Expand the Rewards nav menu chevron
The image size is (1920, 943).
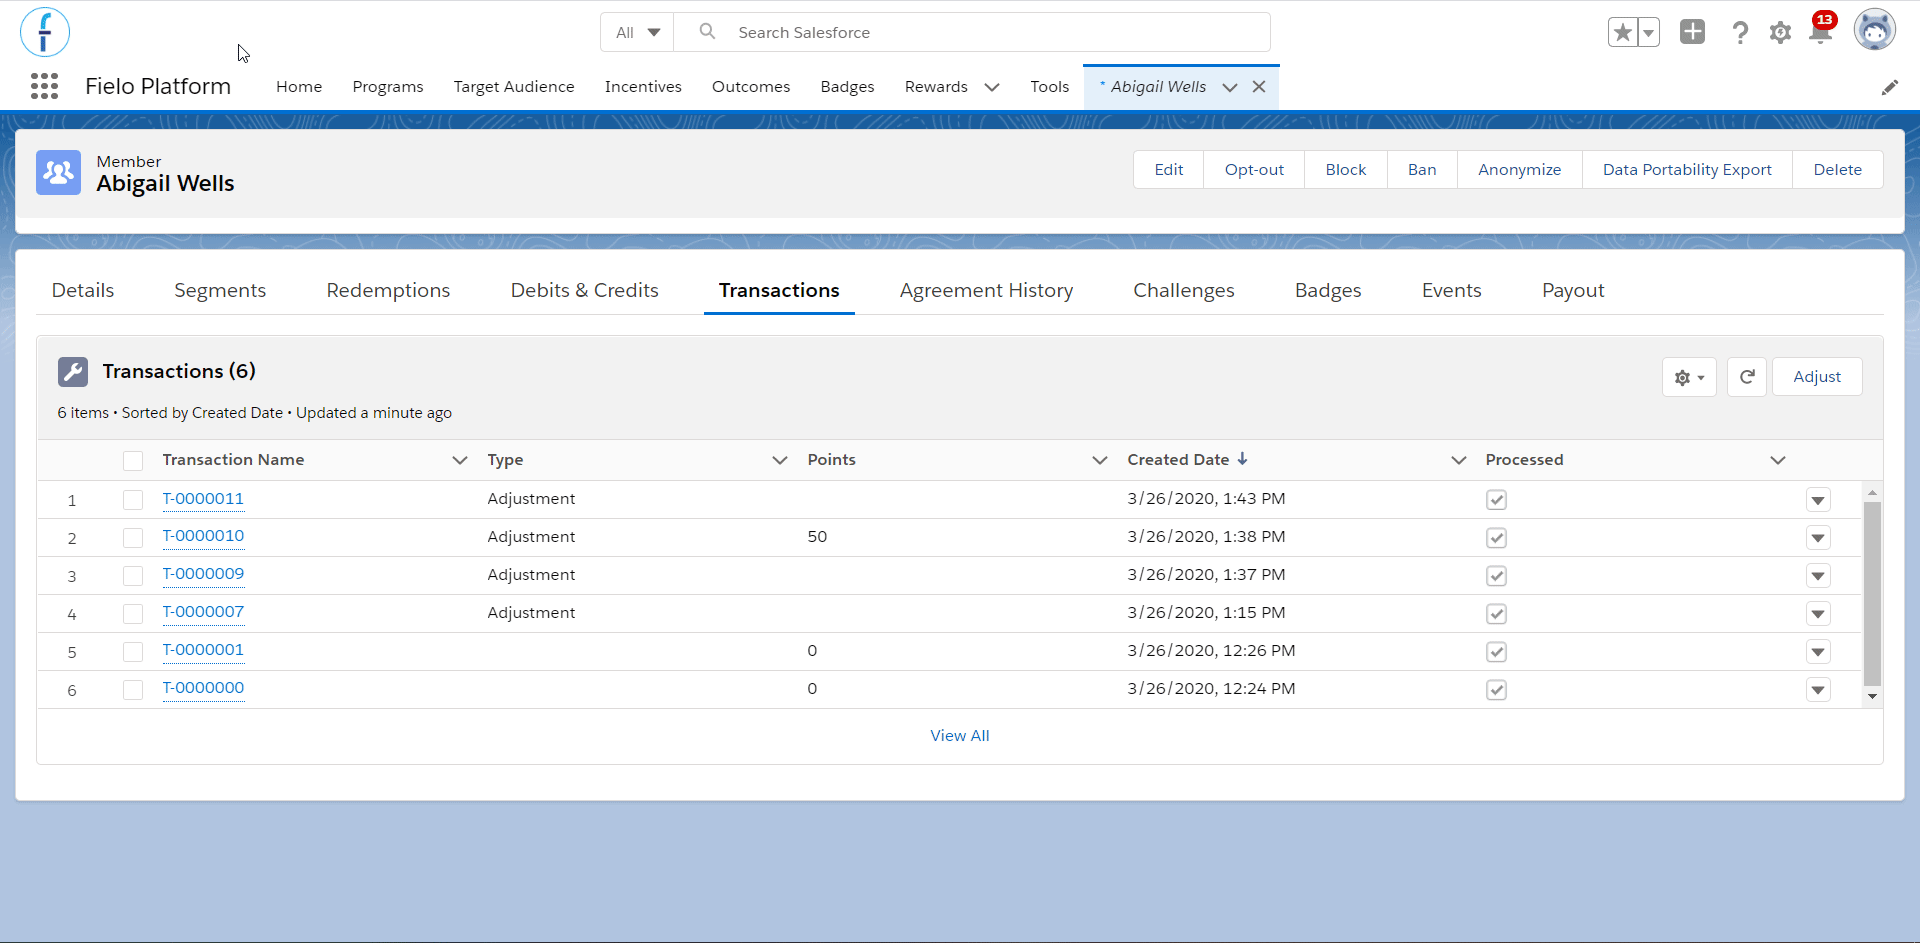(x=992, y=87)
